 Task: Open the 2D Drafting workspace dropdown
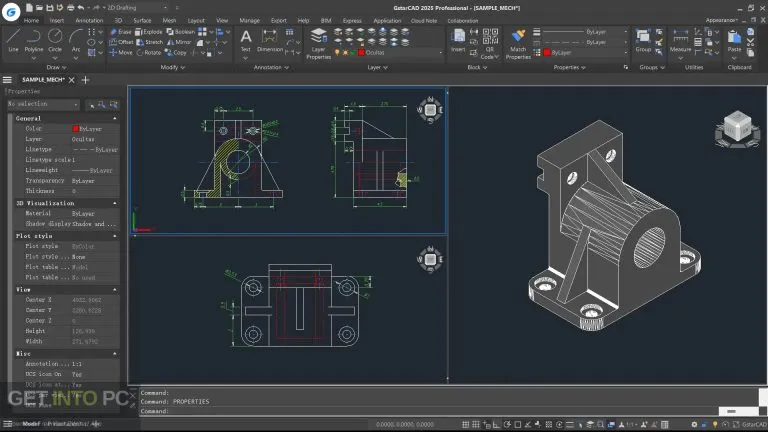138,8
